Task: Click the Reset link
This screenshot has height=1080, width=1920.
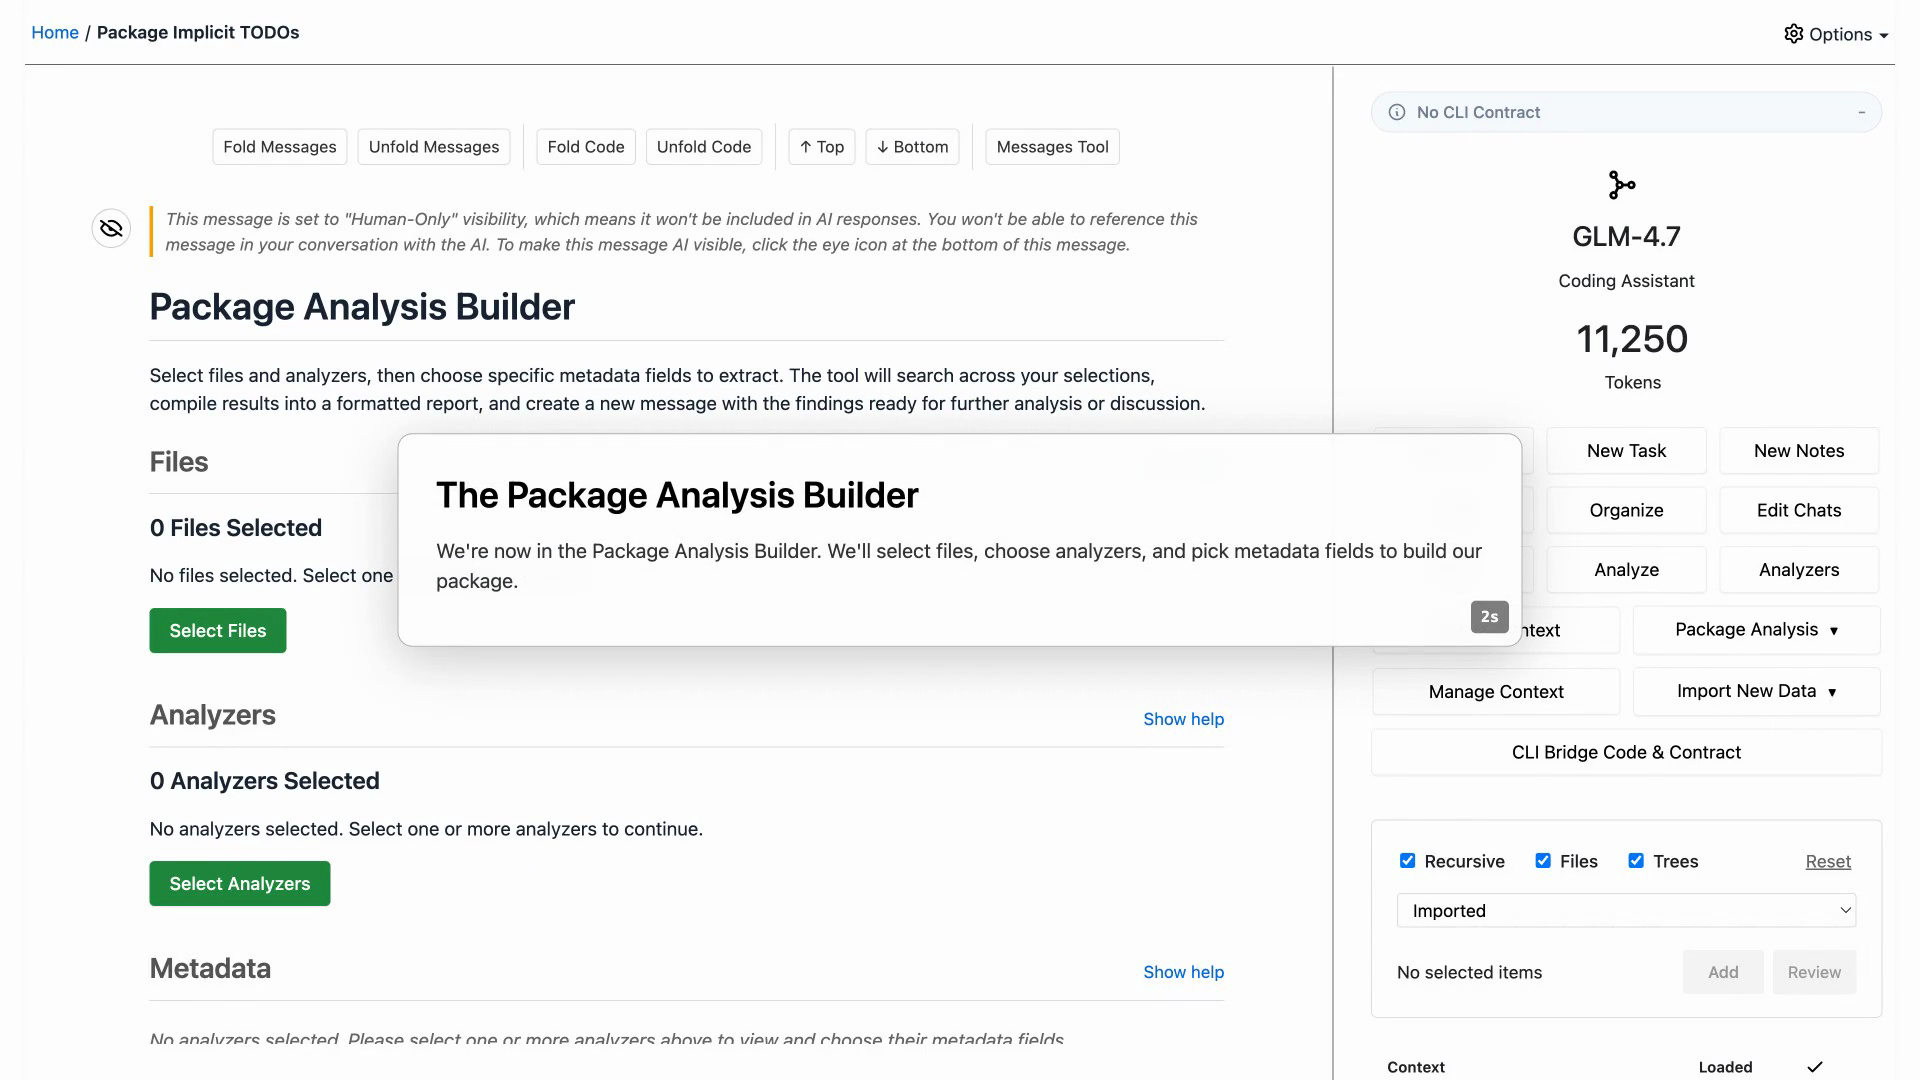Action: coord(1828,862)
